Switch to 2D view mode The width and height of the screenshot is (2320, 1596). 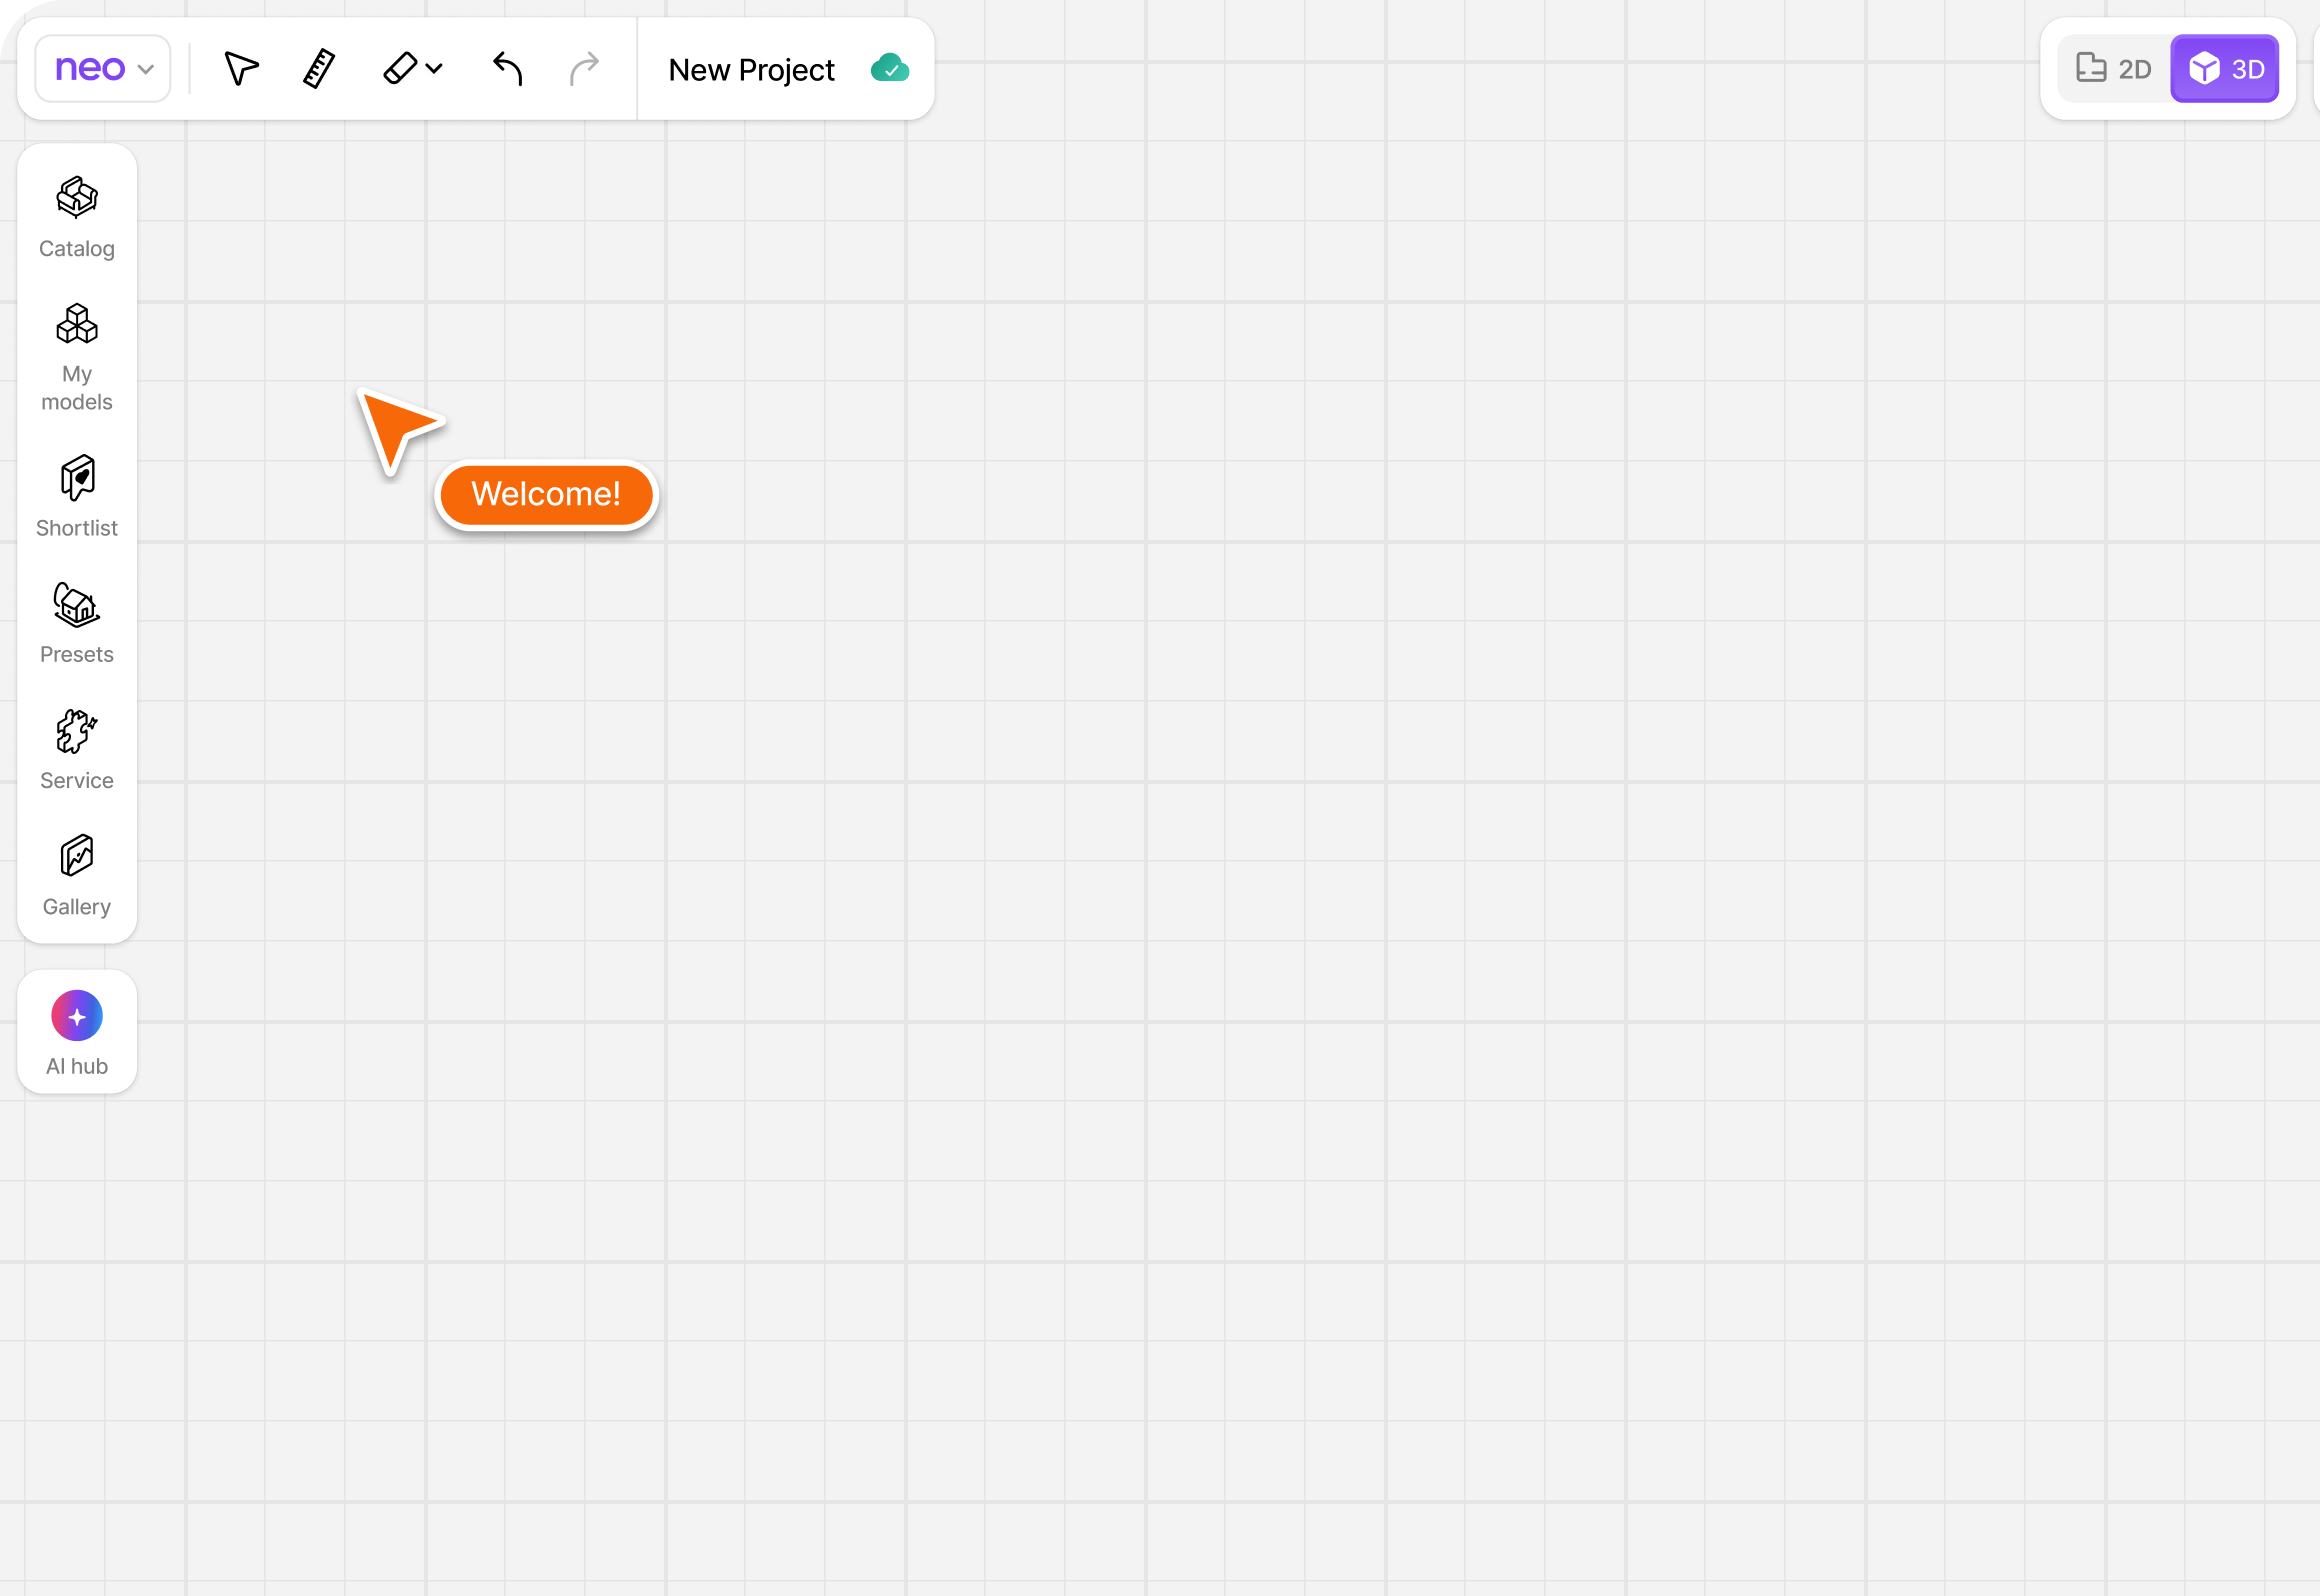[2114, 69]
